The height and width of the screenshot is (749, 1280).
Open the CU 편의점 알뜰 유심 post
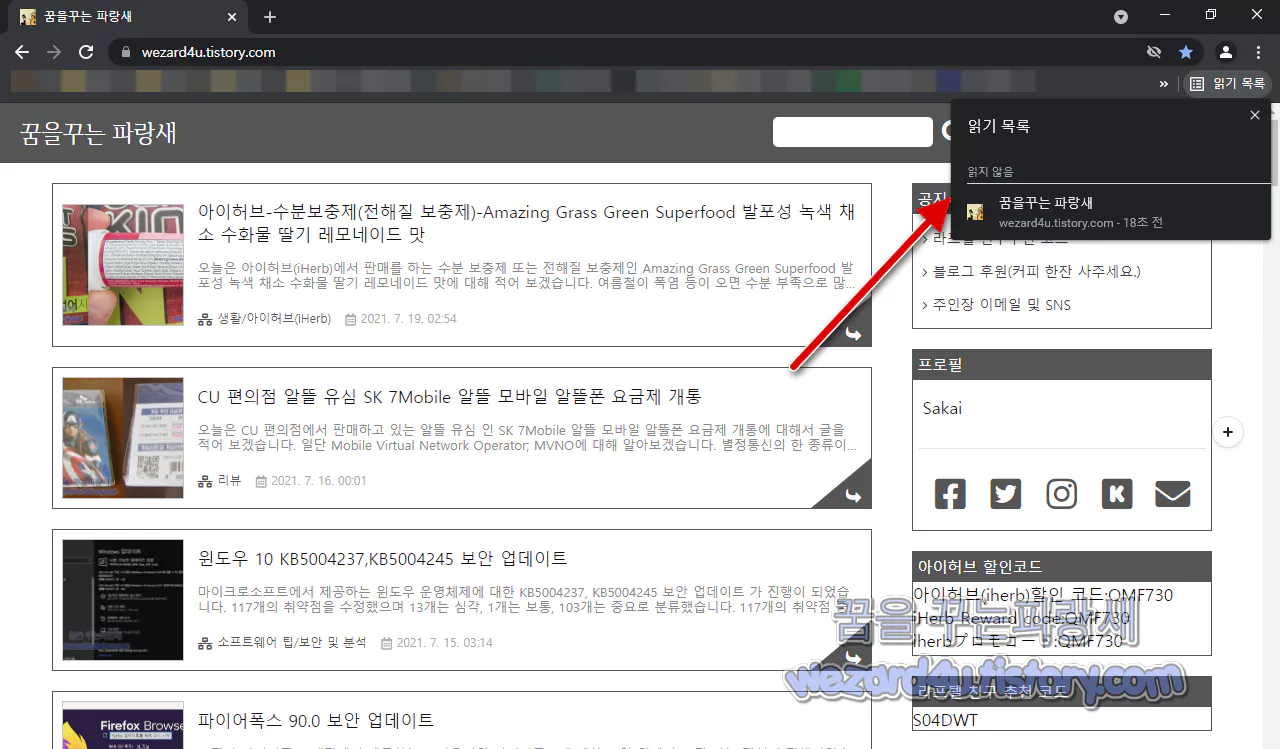tap(450, 397)
